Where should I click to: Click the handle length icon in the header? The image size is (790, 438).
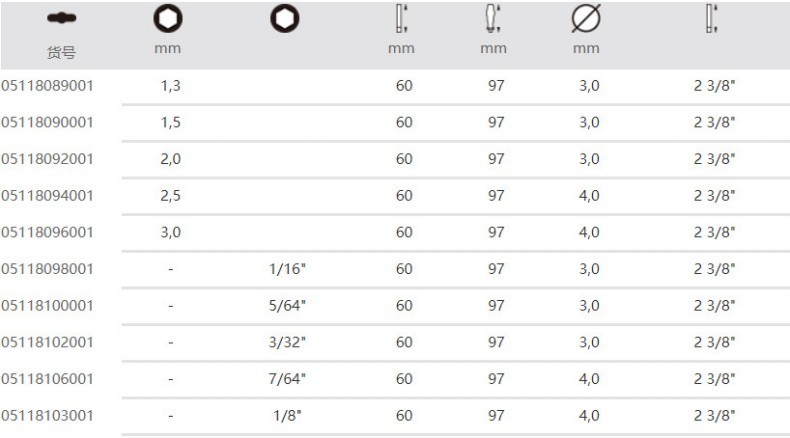[494, 20]
